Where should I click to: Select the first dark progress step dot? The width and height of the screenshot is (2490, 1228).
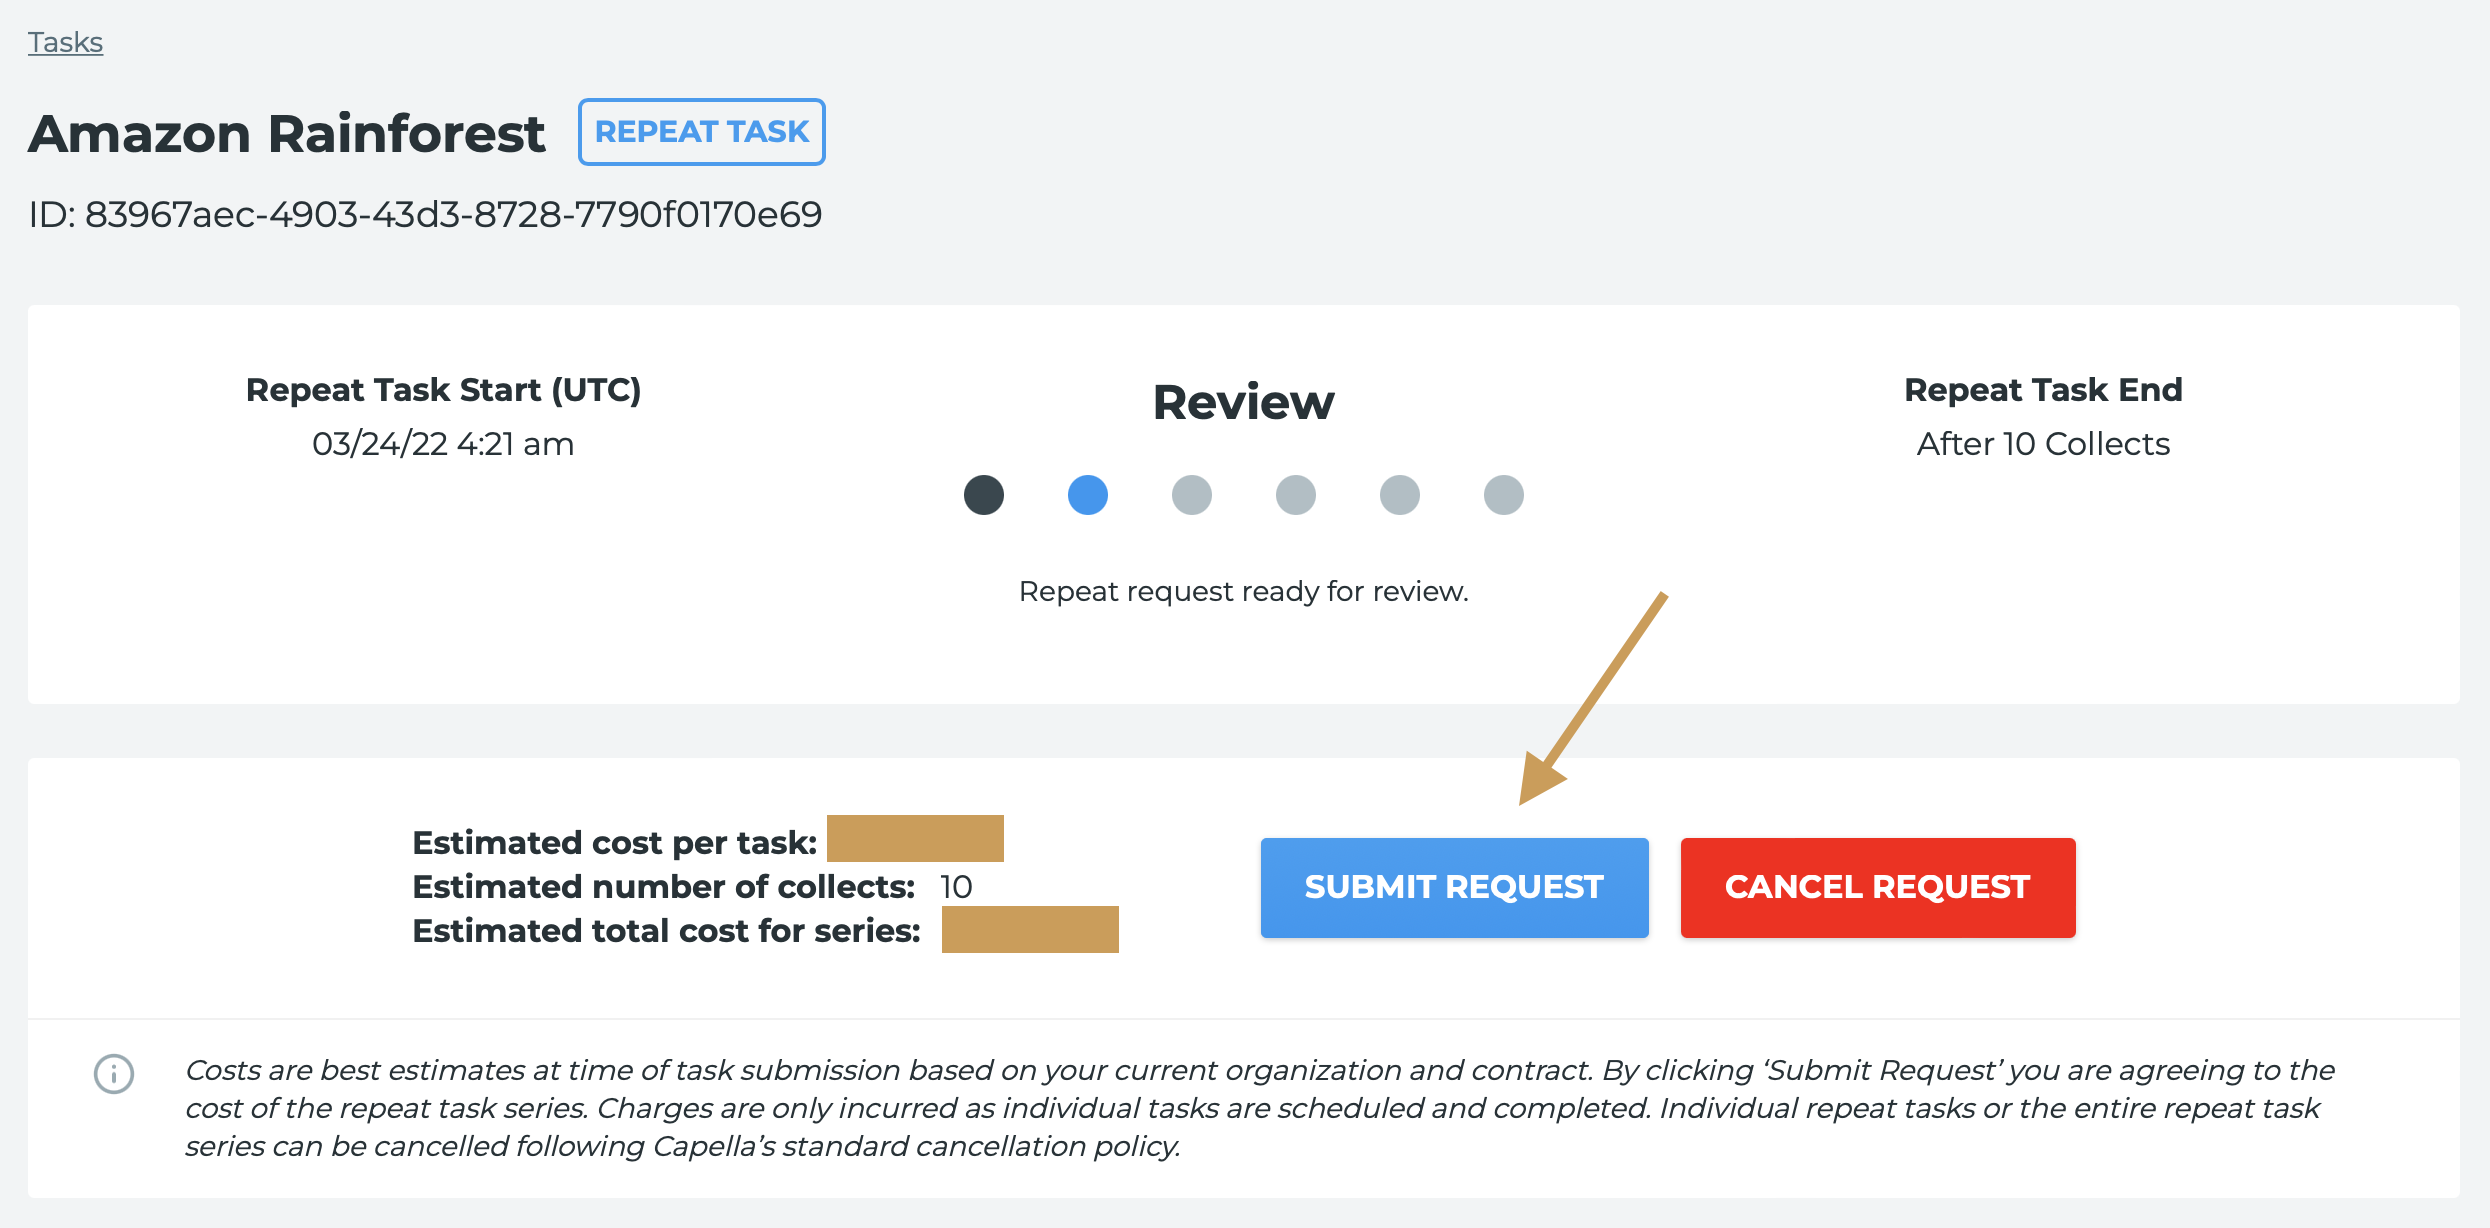984,495
